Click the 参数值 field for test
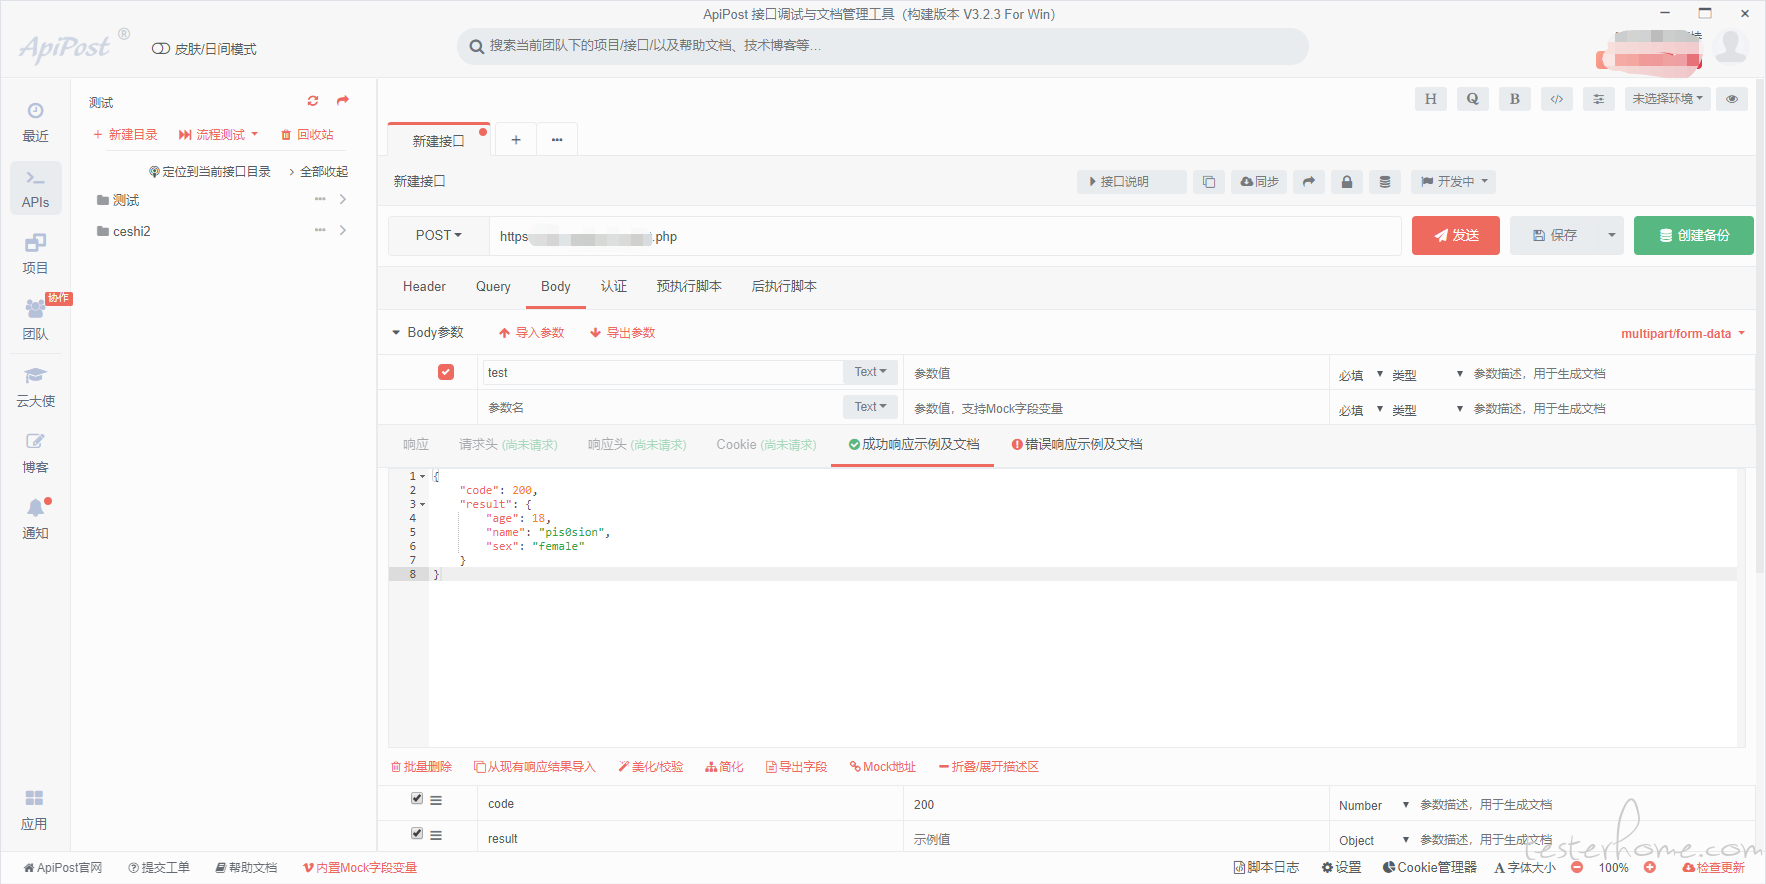 (1115, 373)
